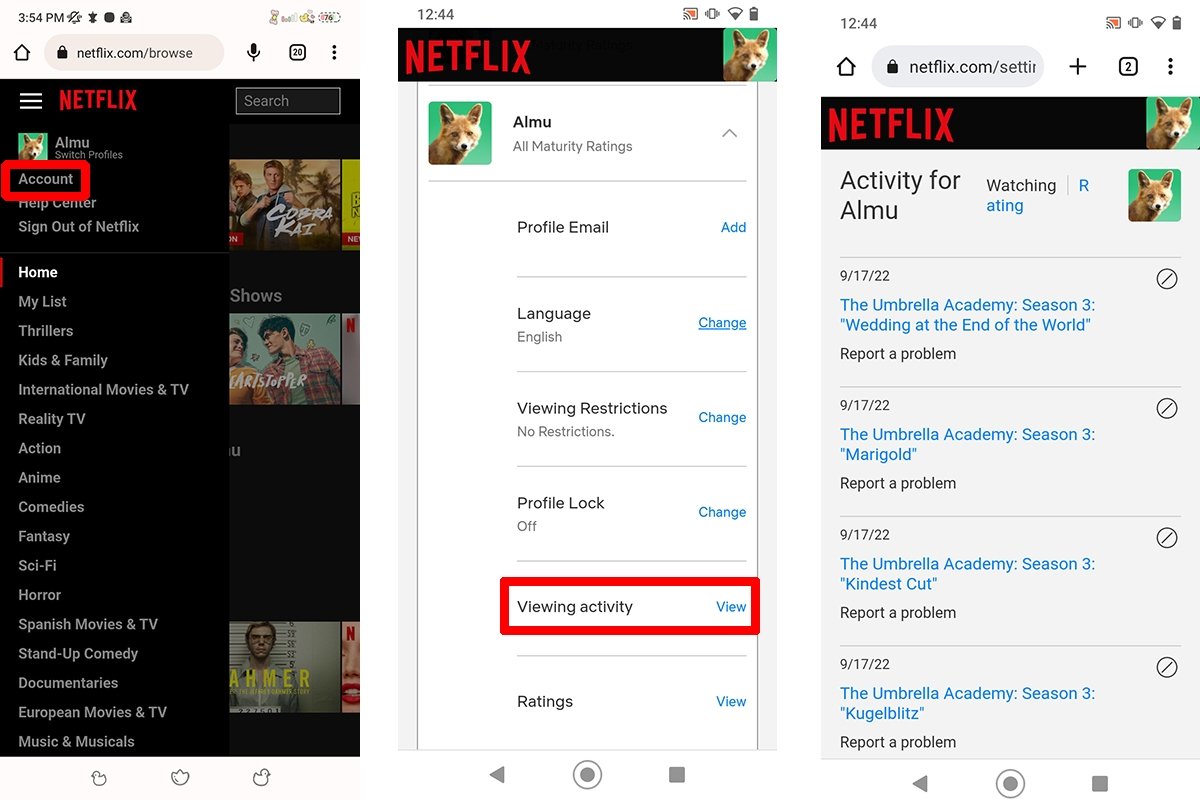This screenshot has width=1200, height=800.
Task: Hide "Kindest Cut" episode from viewing history
Action: 1167,538
